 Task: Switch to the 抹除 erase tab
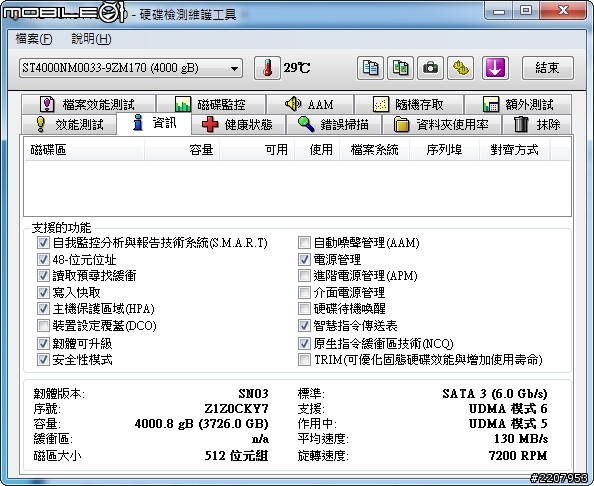[537, 124]
